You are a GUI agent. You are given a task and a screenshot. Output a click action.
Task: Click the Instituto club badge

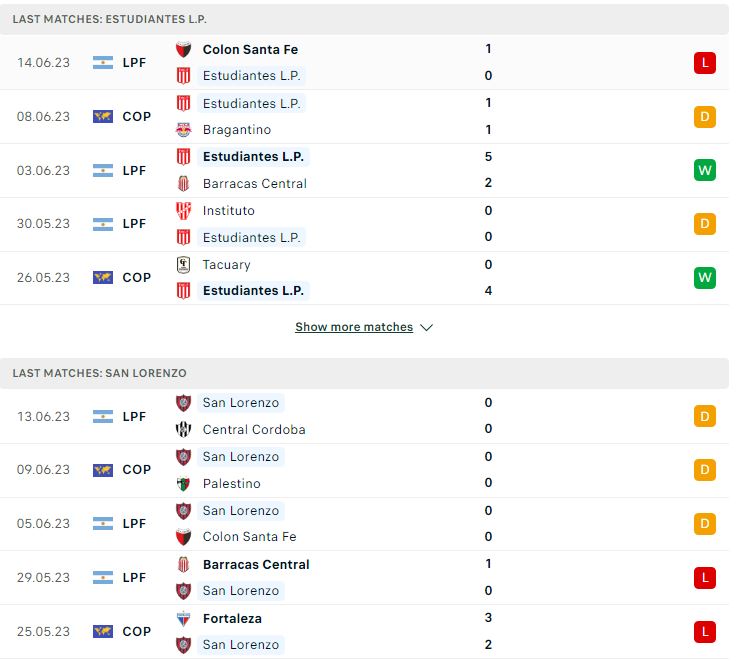[x=183, y=211]
